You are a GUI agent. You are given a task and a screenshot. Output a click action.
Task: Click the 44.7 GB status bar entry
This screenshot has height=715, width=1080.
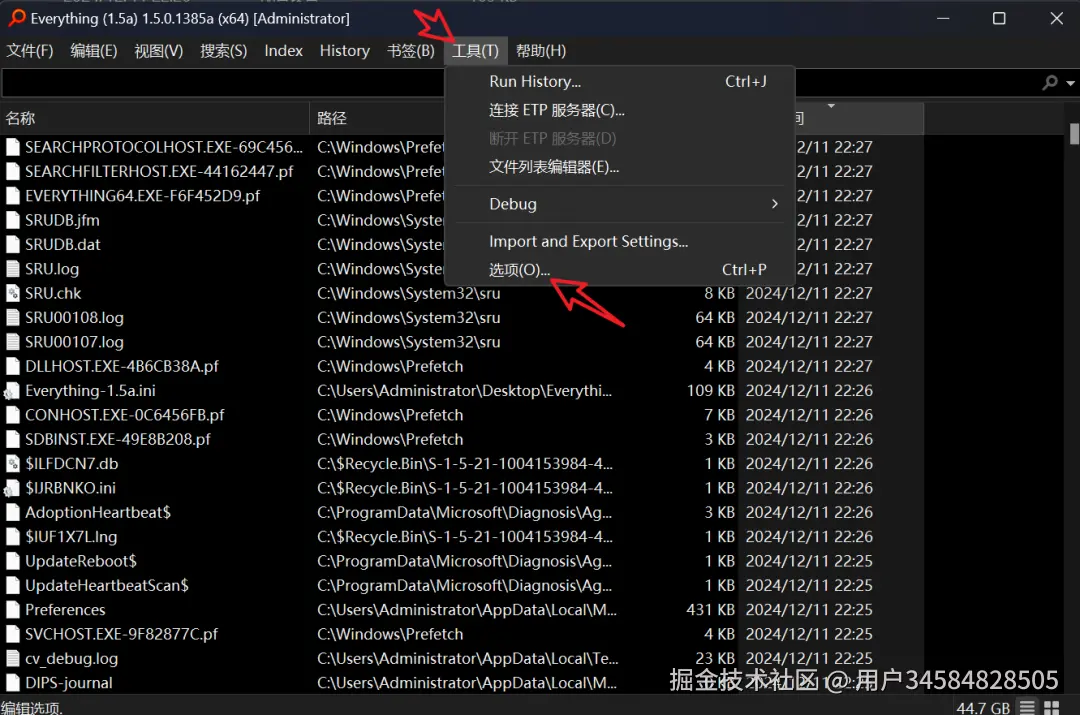[983, 708]
